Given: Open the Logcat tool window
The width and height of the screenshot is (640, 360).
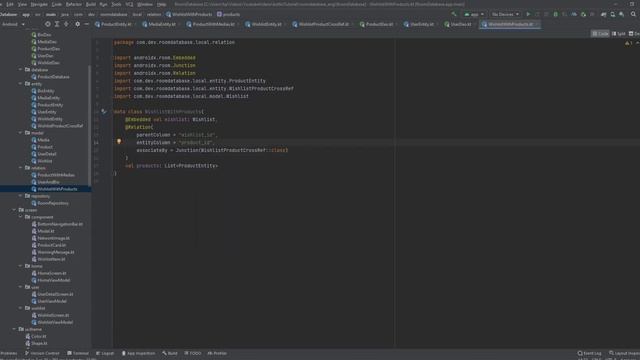Looking at the screenshot, I should 105,353.
